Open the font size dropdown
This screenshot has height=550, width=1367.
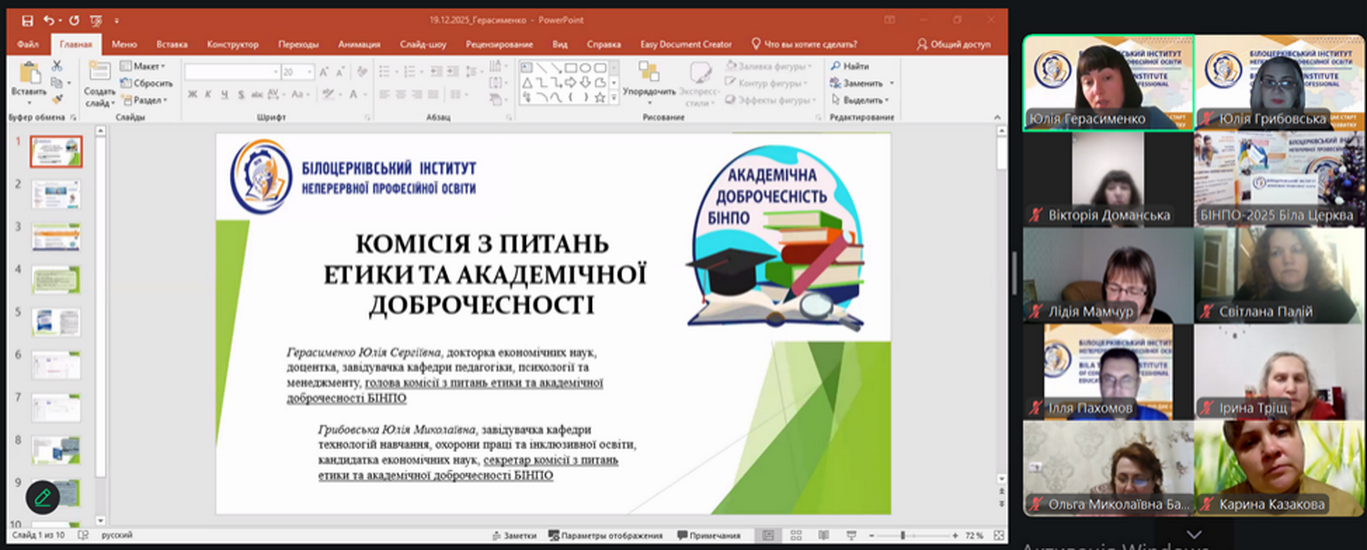tap(310, 72)
